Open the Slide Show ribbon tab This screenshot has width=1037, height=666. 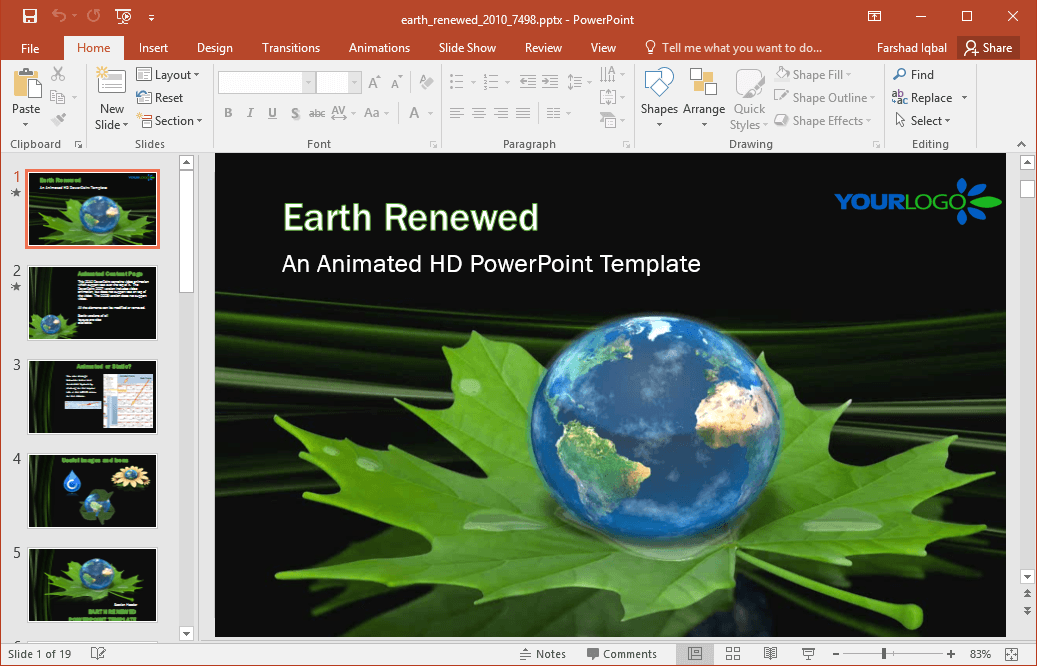tap(466, 47)
